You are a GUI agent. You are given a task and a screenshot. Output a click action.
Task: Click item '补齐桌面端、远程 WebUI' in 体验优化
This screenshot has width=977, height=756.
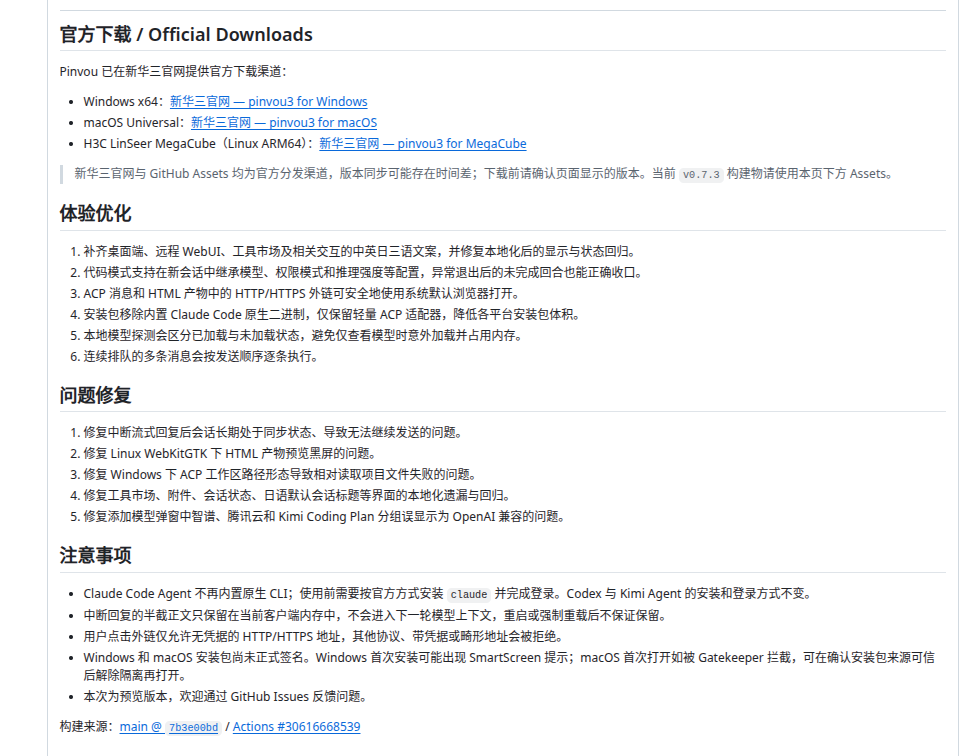coord(360,252)
